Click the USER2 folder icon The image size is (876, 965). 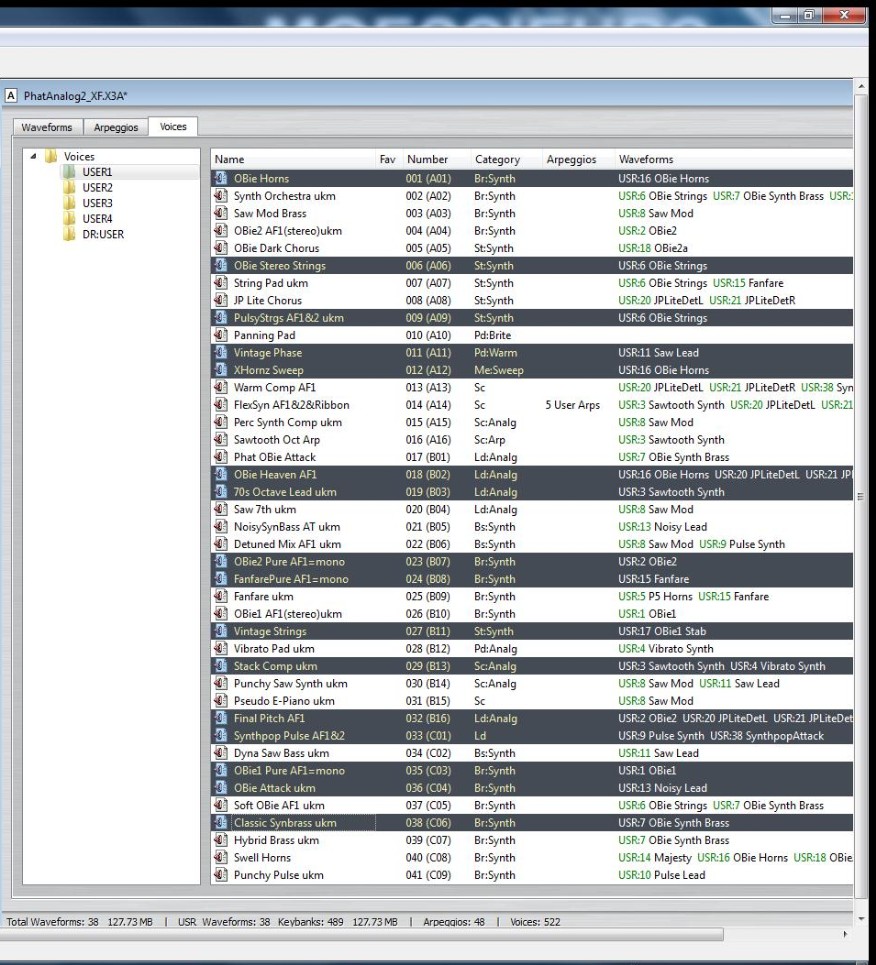(x=70, y=188)
